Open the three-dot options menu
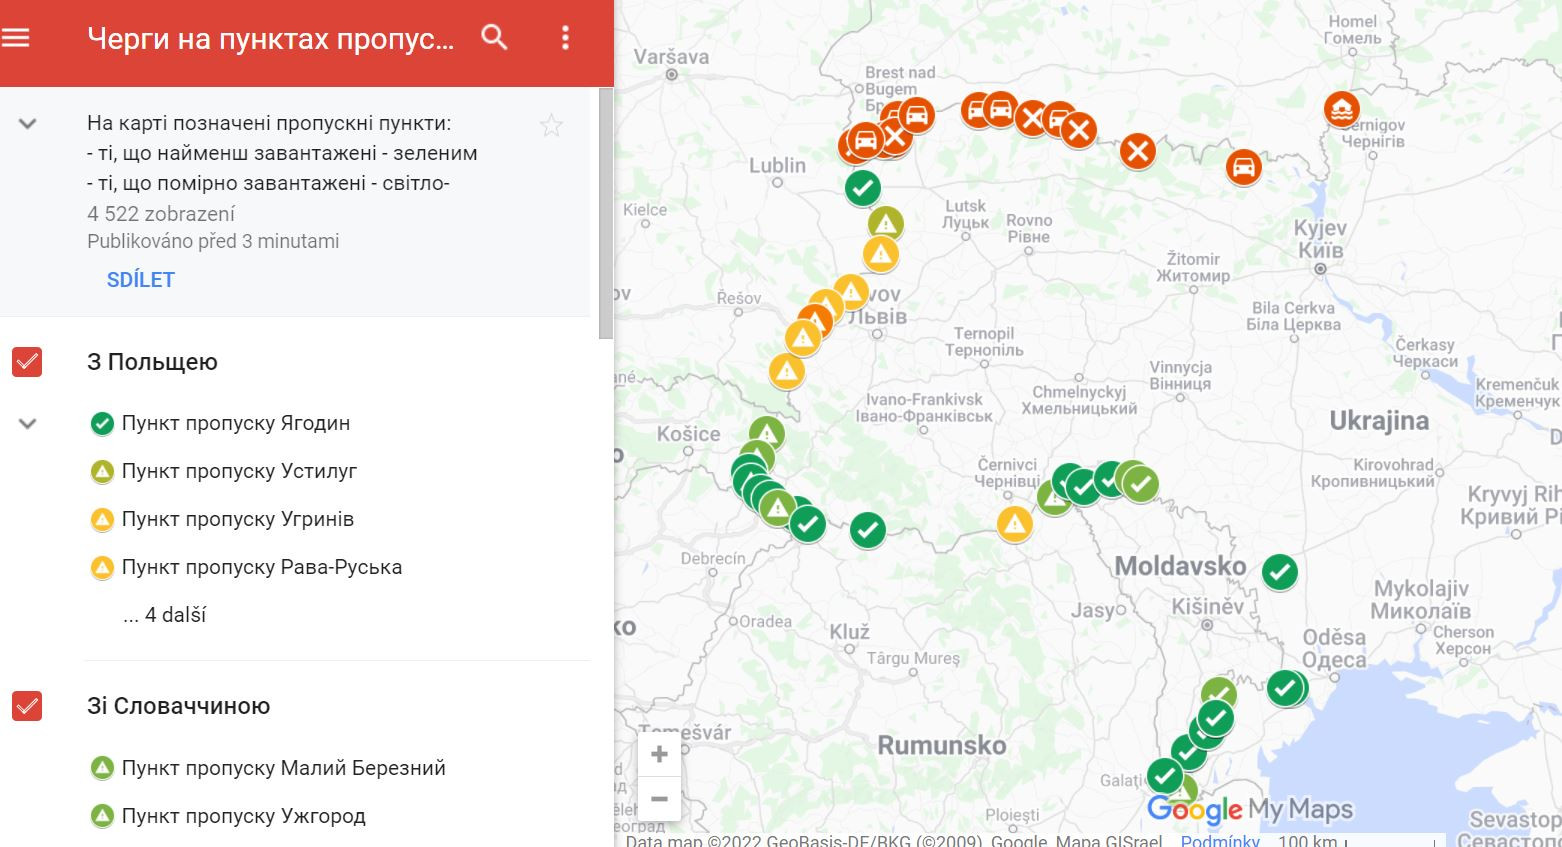 click(x=565, y=38)
